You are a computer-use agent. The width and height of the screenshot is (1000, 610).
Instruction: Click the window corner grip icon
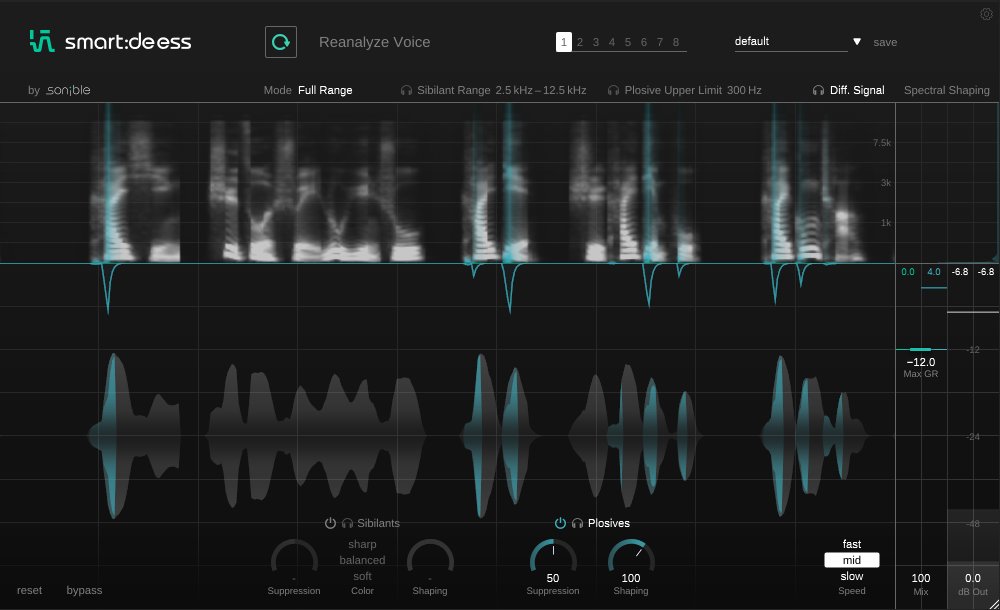click(x=994, y=604)
